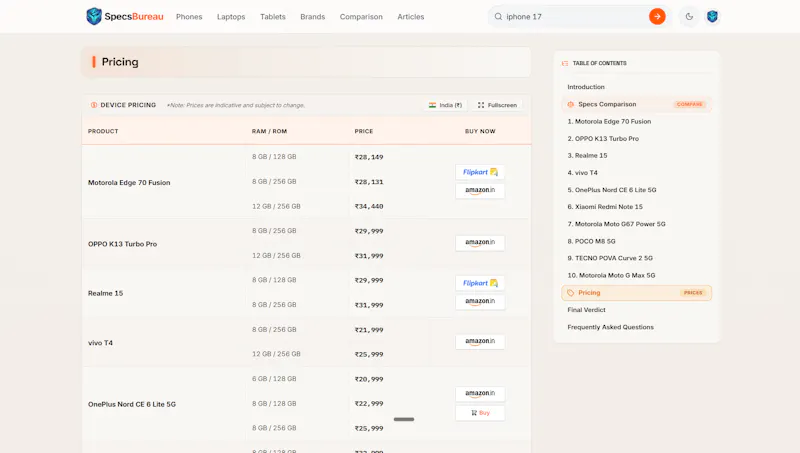This screenshot has width=800, height=453.
Task: Open the Phones menu
Action: [x=189, y=17]
